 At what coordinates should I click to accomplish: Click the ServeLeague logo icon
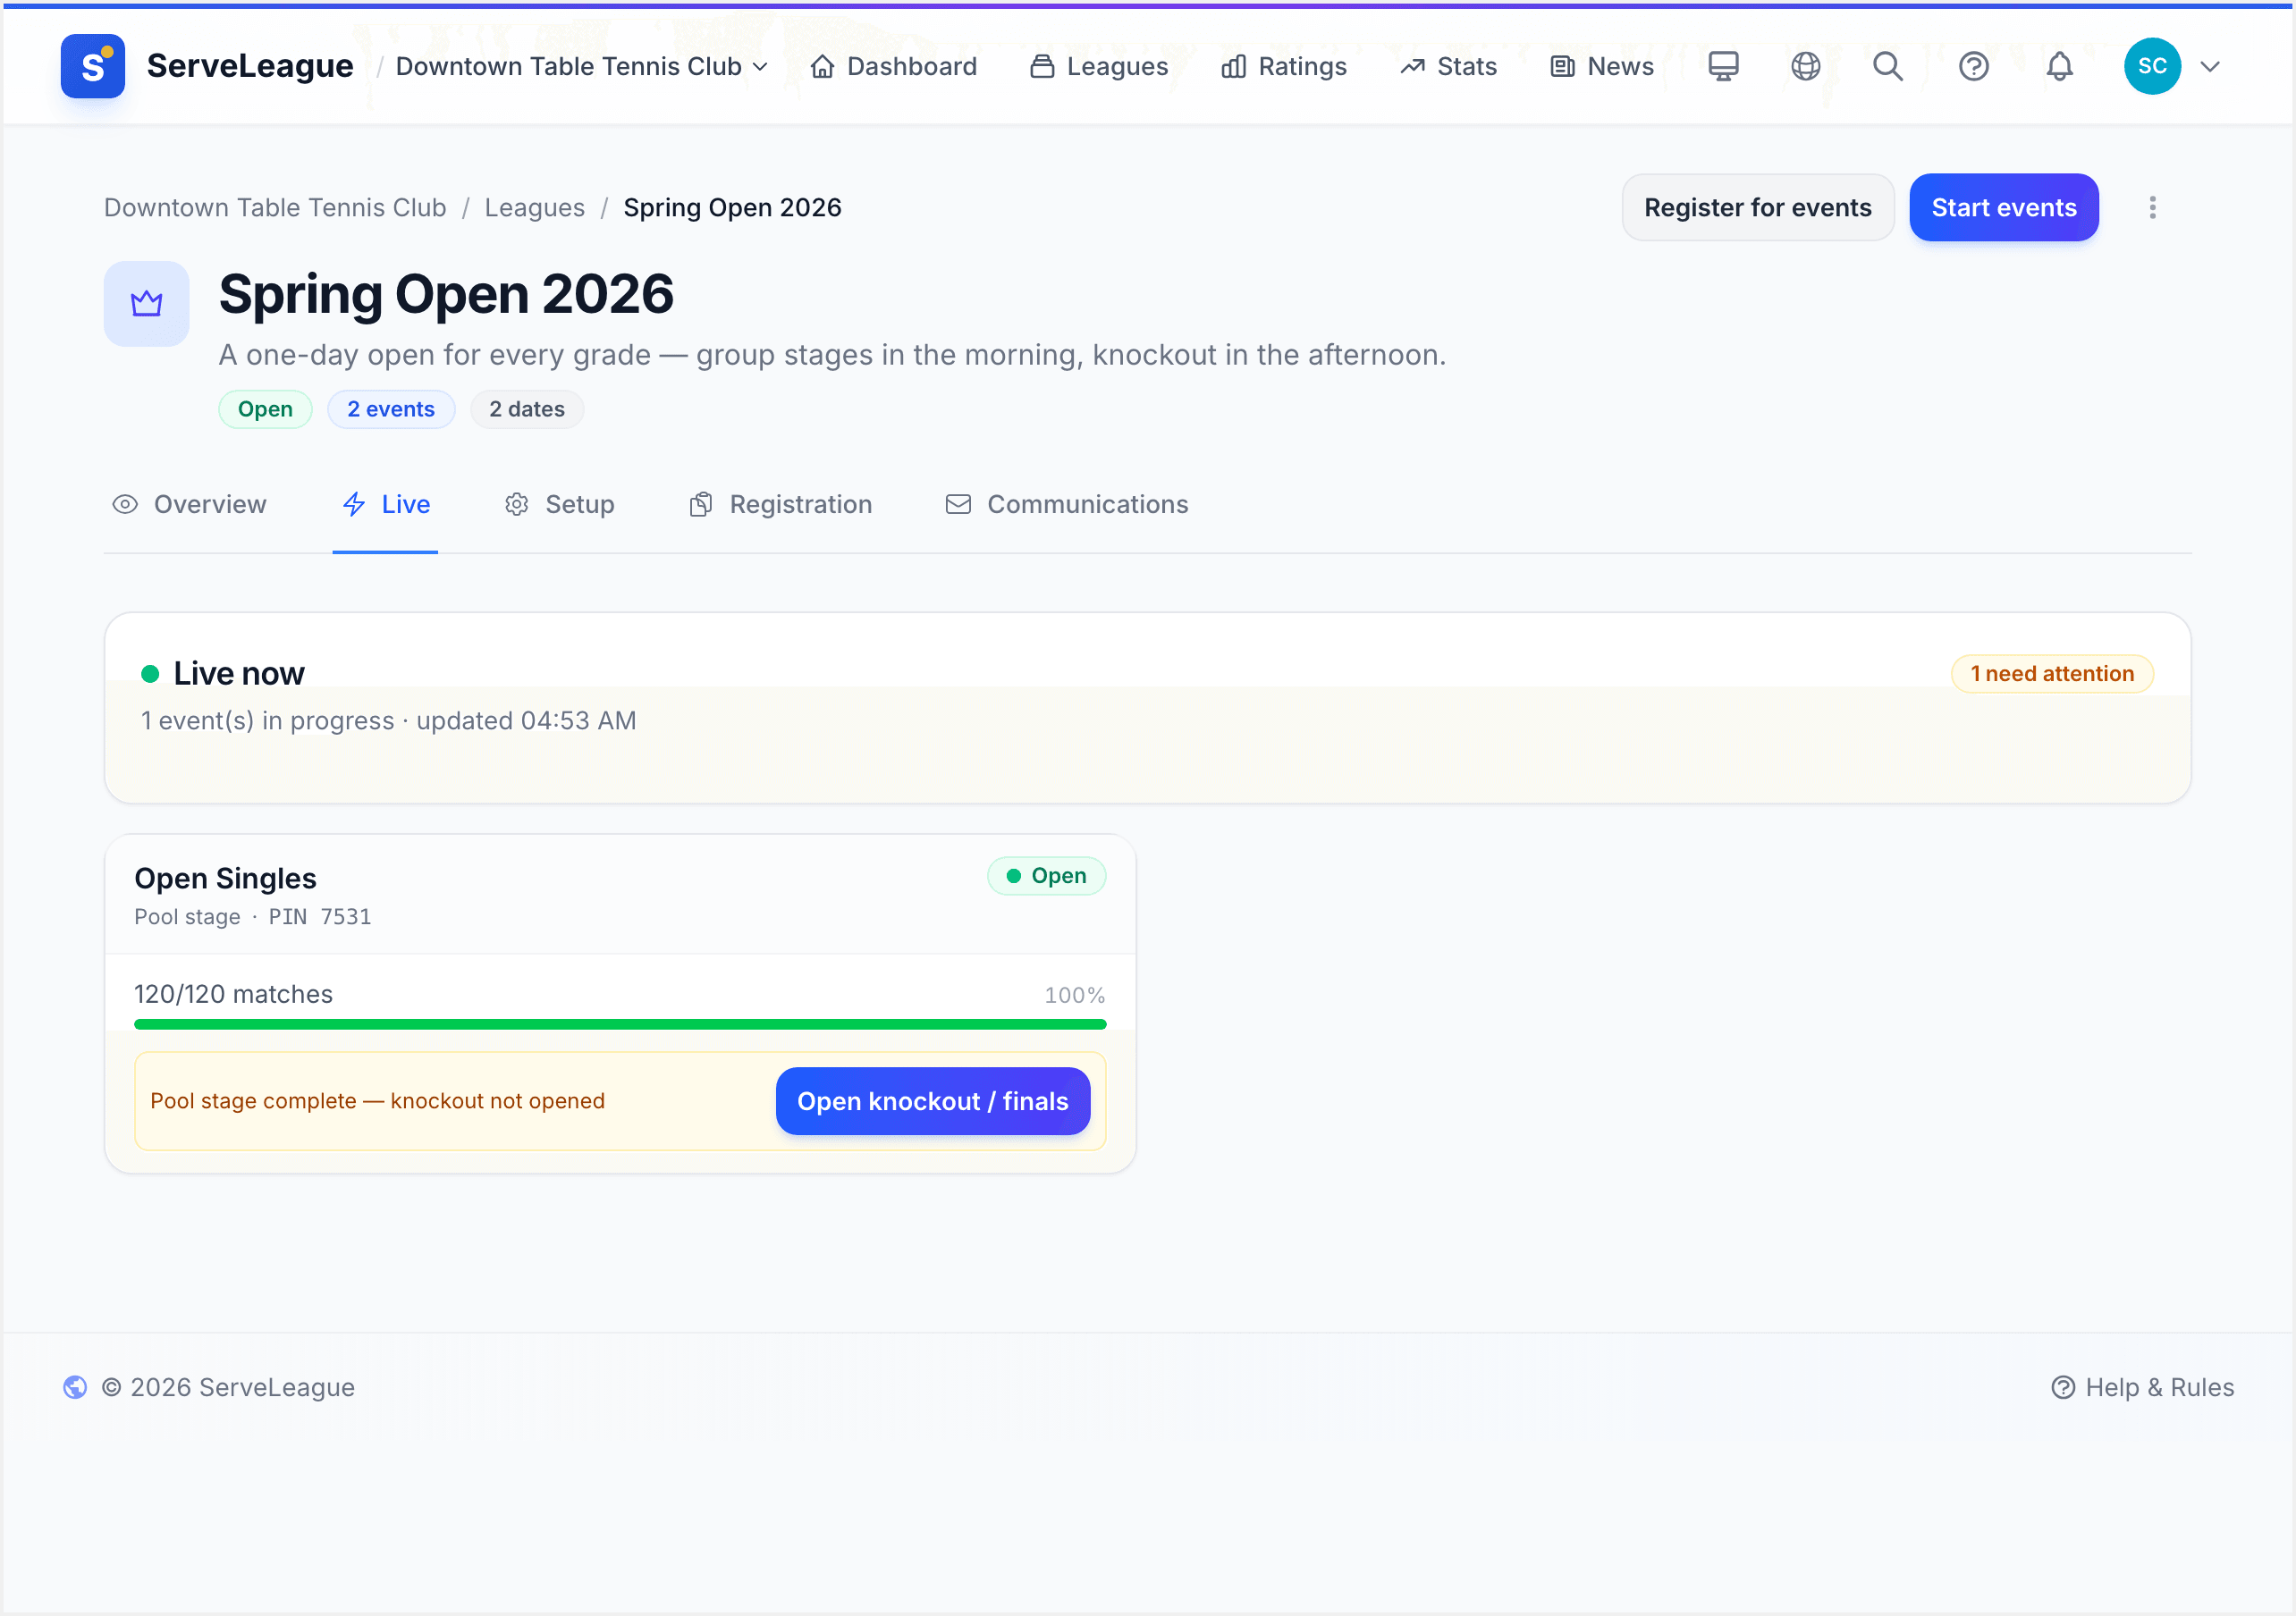(92, 66)
